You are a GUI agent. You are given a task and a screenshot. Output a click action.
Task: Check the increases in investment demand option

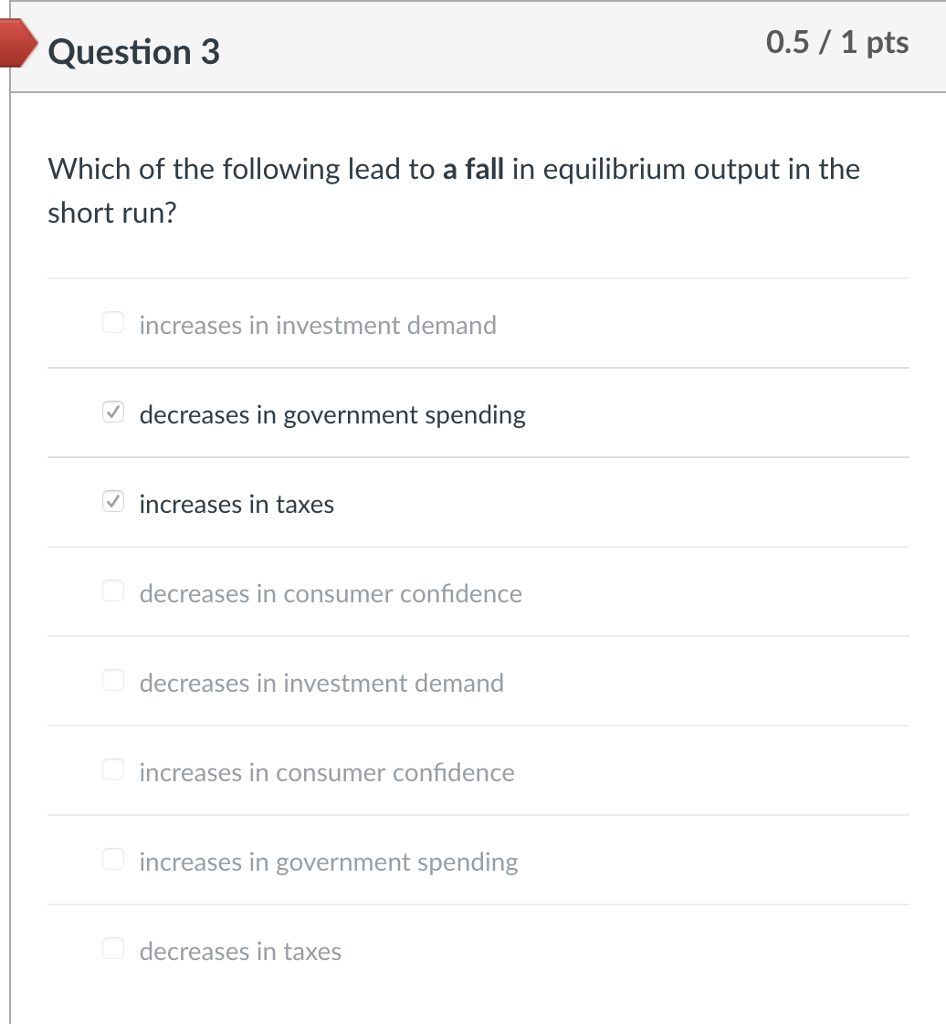click(113, 322)
